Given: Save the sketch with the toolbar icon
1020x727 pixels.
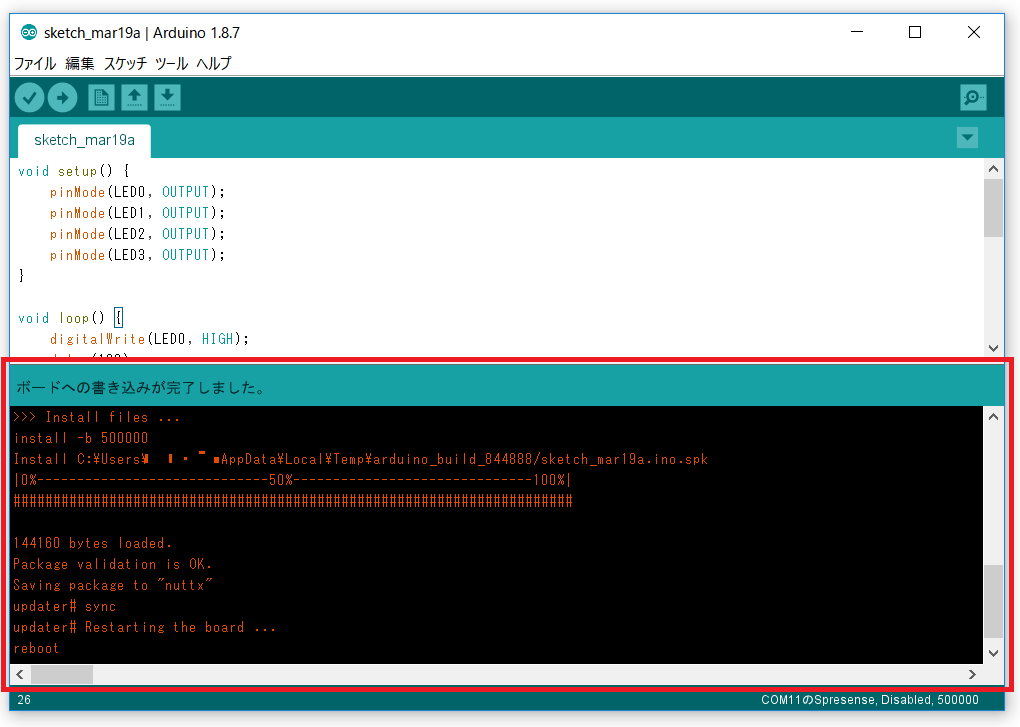Looking at the screenshot, I should coord(167,97).
